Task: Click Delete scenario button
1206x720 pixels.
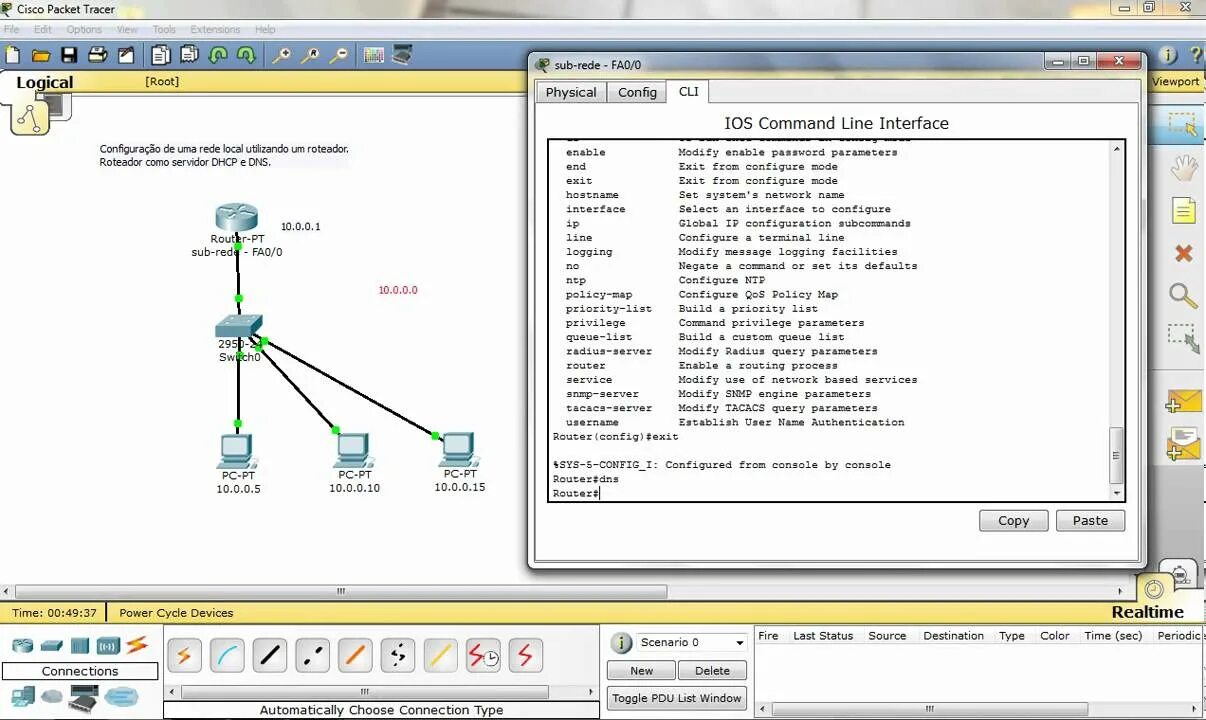Action: (x=712, y=670)
